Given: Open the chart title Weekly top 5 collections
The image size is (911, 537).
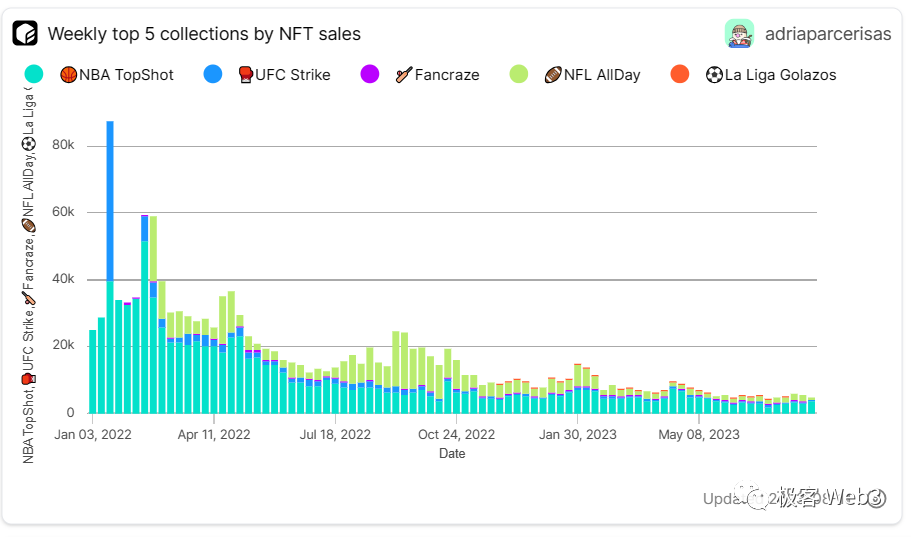Looking at the screenshot, I should (204, 34).
